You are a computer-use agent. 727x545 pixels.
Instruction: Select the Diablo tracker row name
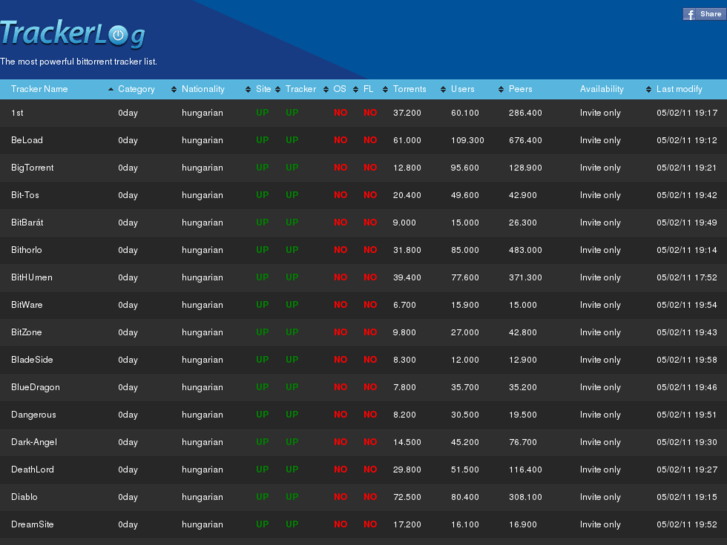pyautogui.click(x=24, y=497)
